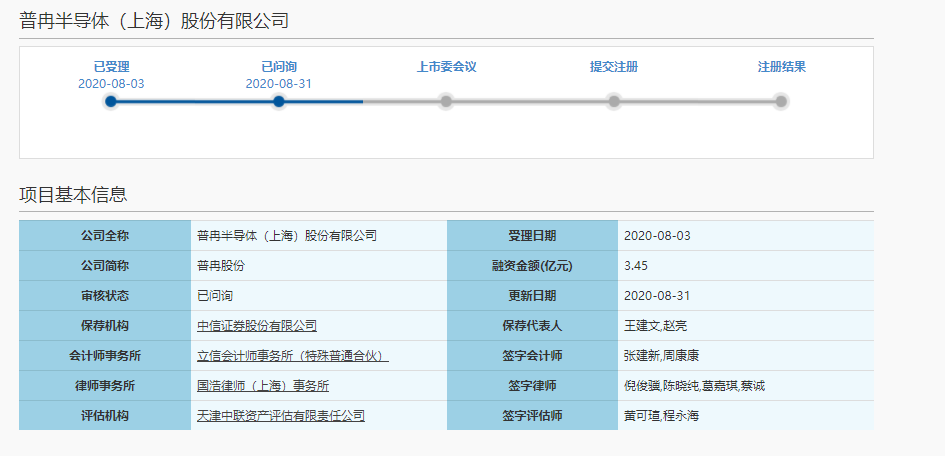Screen dimensions: 945x456
Task: Open the 立信会计师事务所 accounting firm link
Action: (292, 356)
